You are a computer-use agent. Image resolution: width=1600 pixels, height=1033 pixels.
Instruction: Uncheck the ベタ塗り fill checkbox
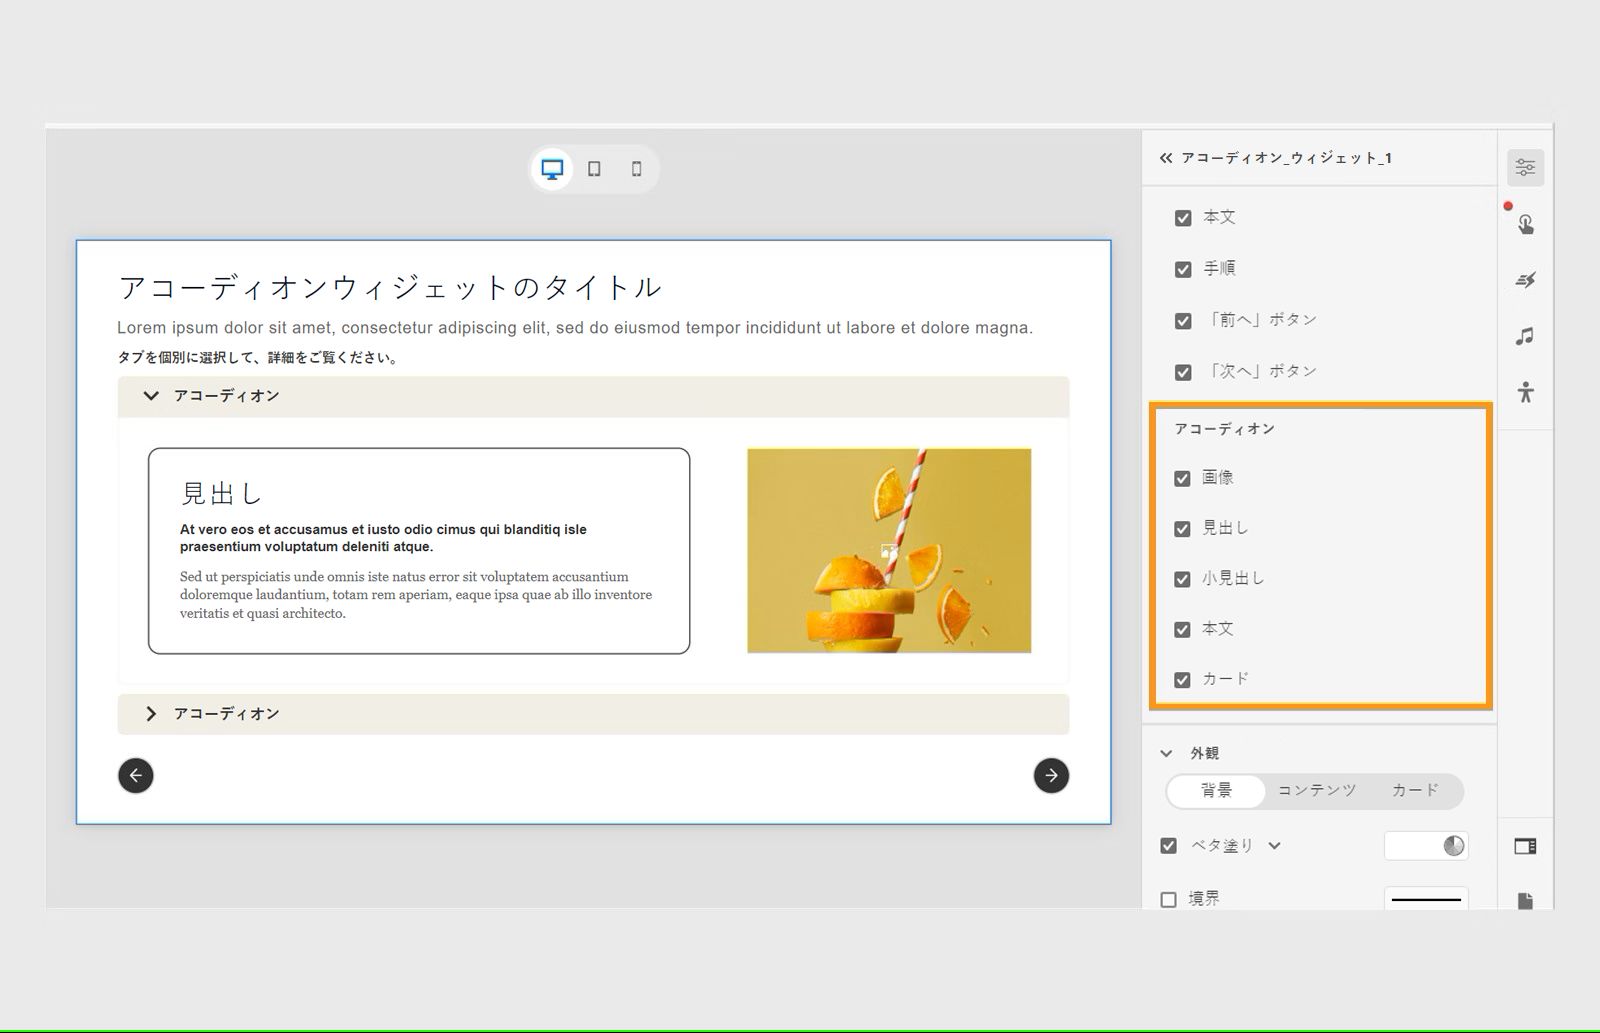1168,846
